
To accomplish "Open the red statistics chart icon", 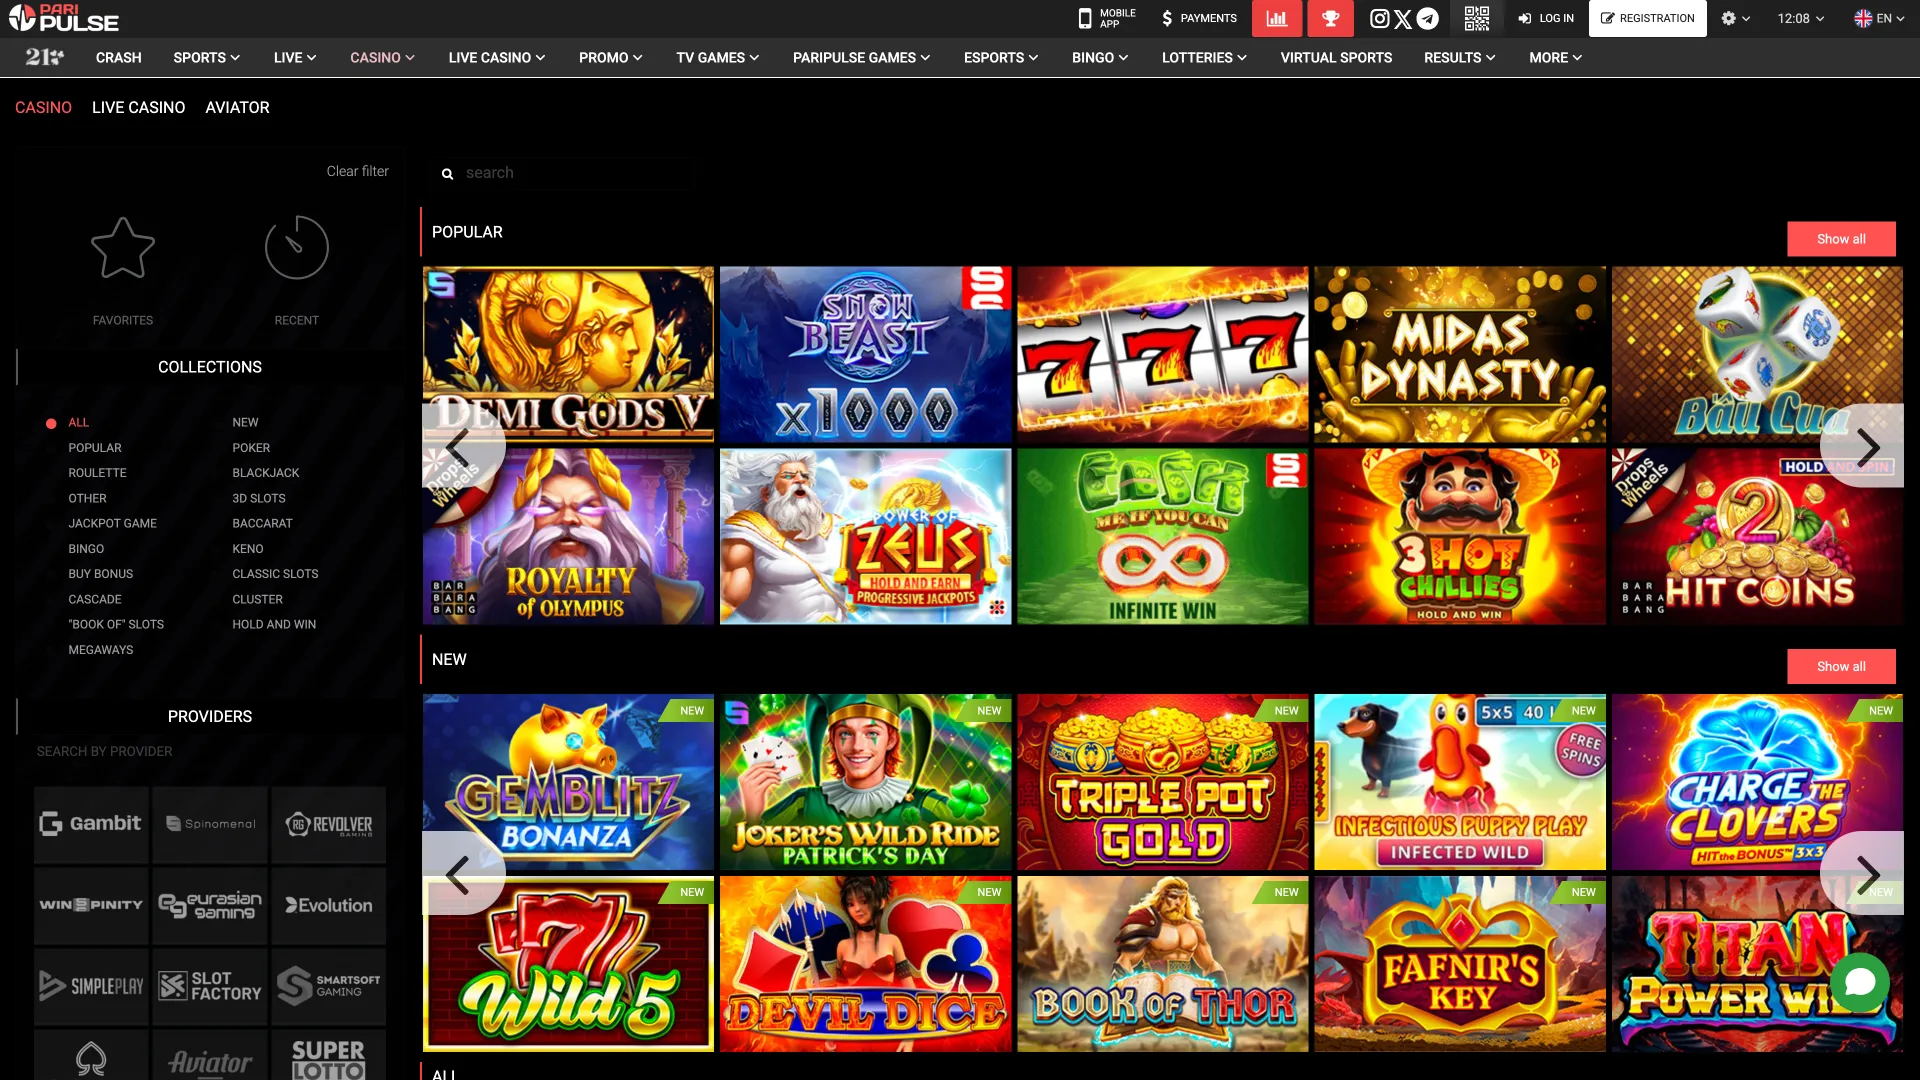I will (1277, 18).
